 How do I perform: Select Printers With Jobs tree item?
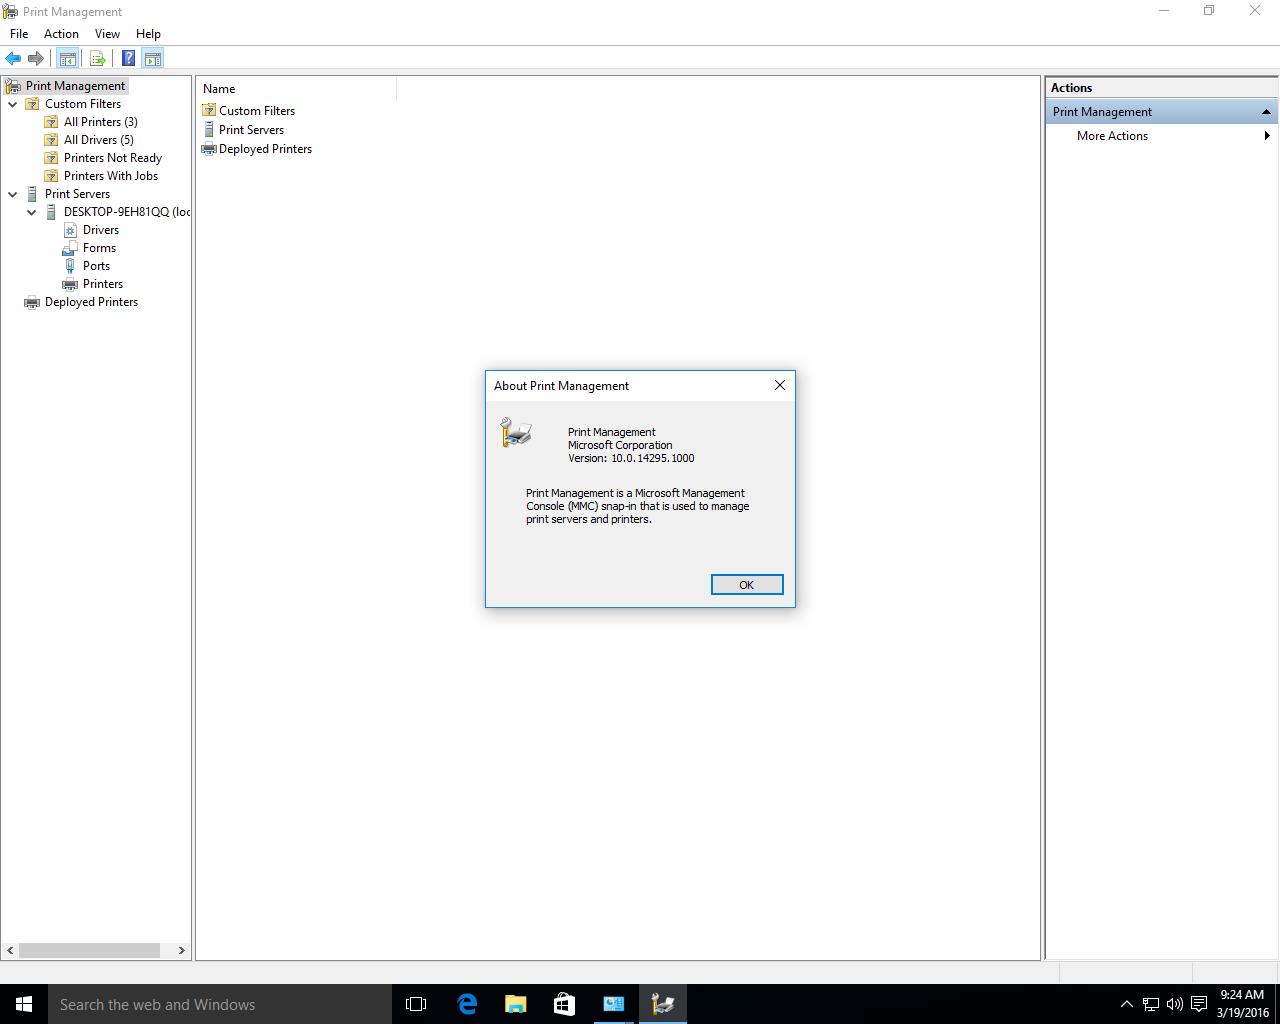click(x=111, y=176)
